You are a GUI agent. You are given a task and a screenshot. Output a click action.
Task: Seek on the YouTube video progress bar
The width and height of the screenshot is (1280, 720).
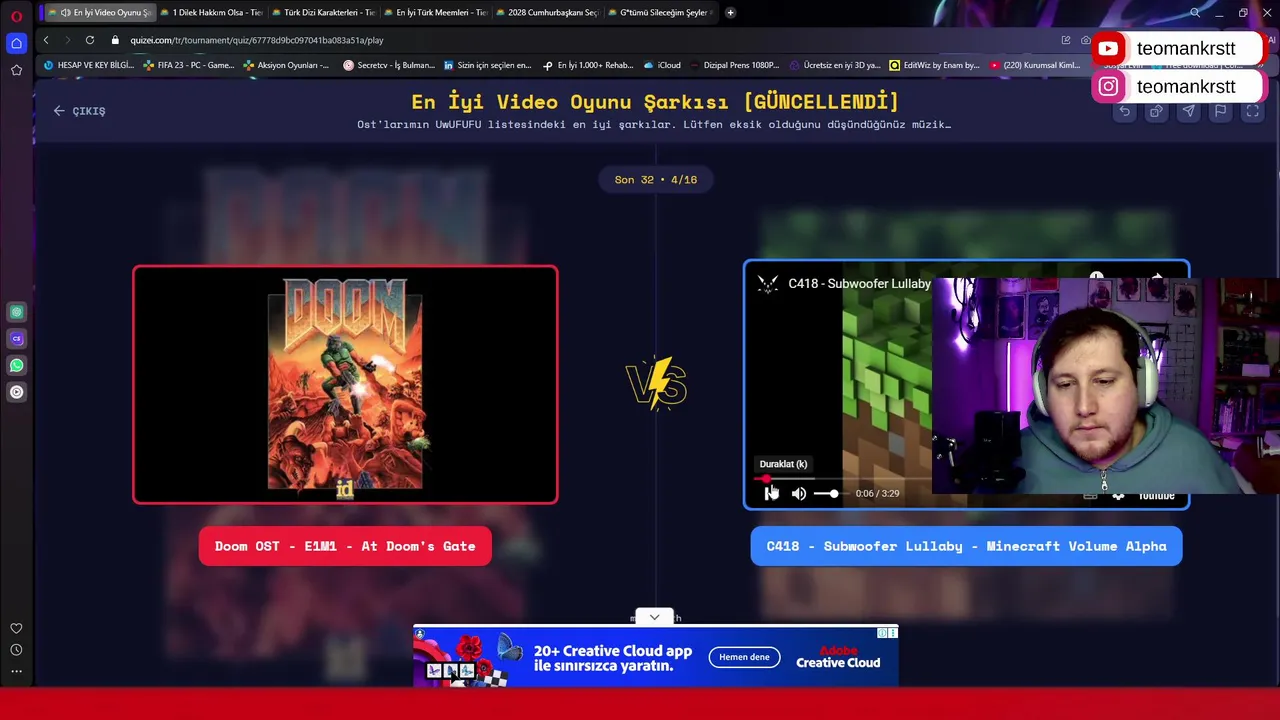pyautogui.click(x=843, y=479)
